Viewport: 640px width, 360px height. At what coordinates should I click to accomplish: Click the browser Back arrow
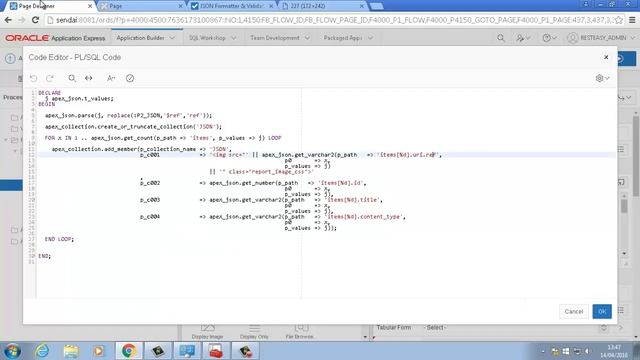click(8, 20)
